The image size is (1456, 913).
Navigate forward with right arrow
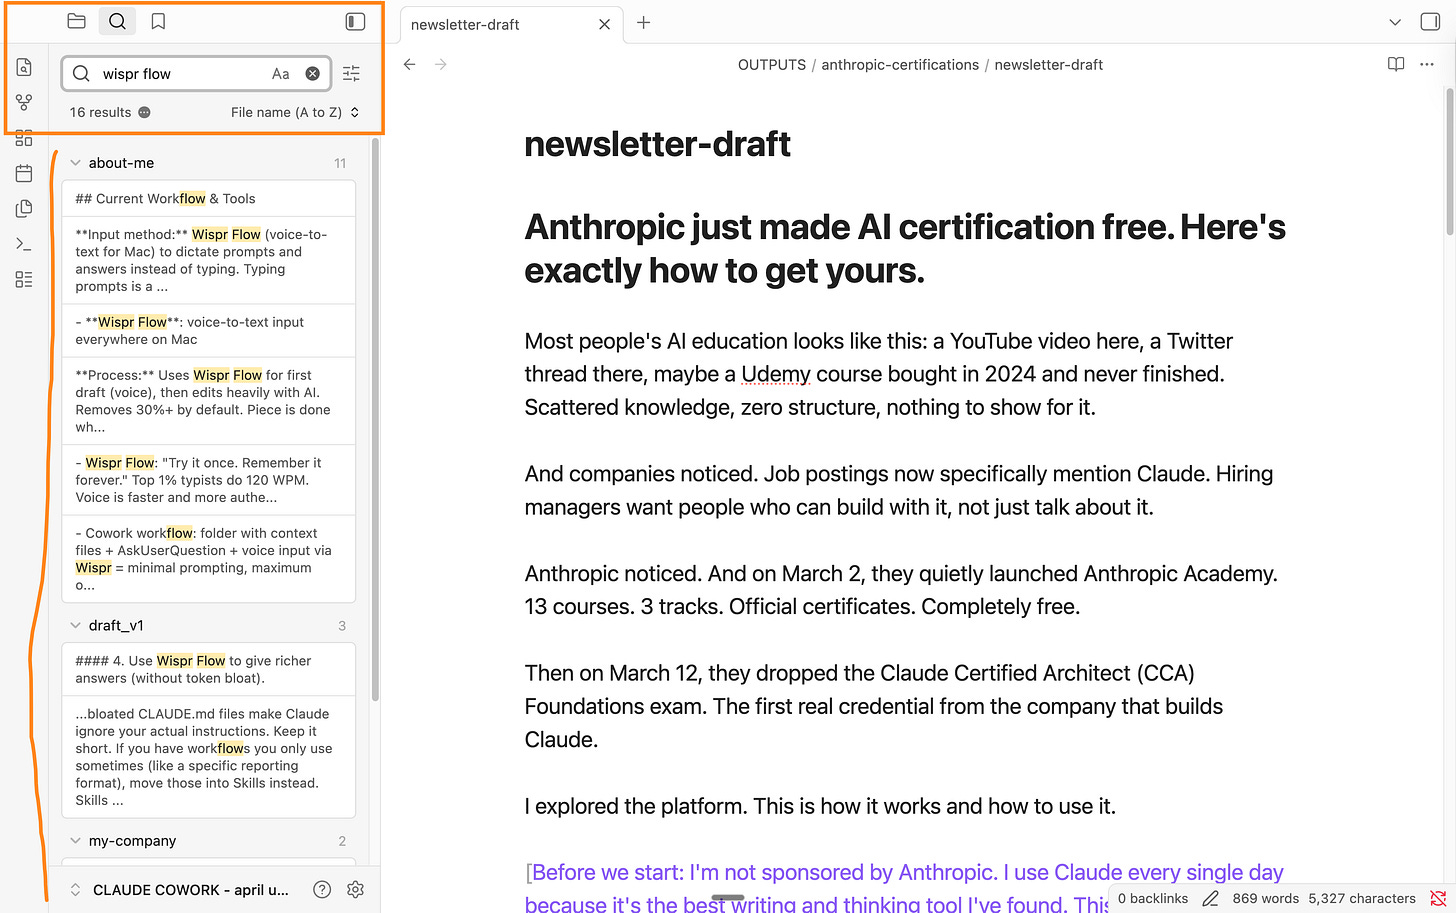[441, 64]
